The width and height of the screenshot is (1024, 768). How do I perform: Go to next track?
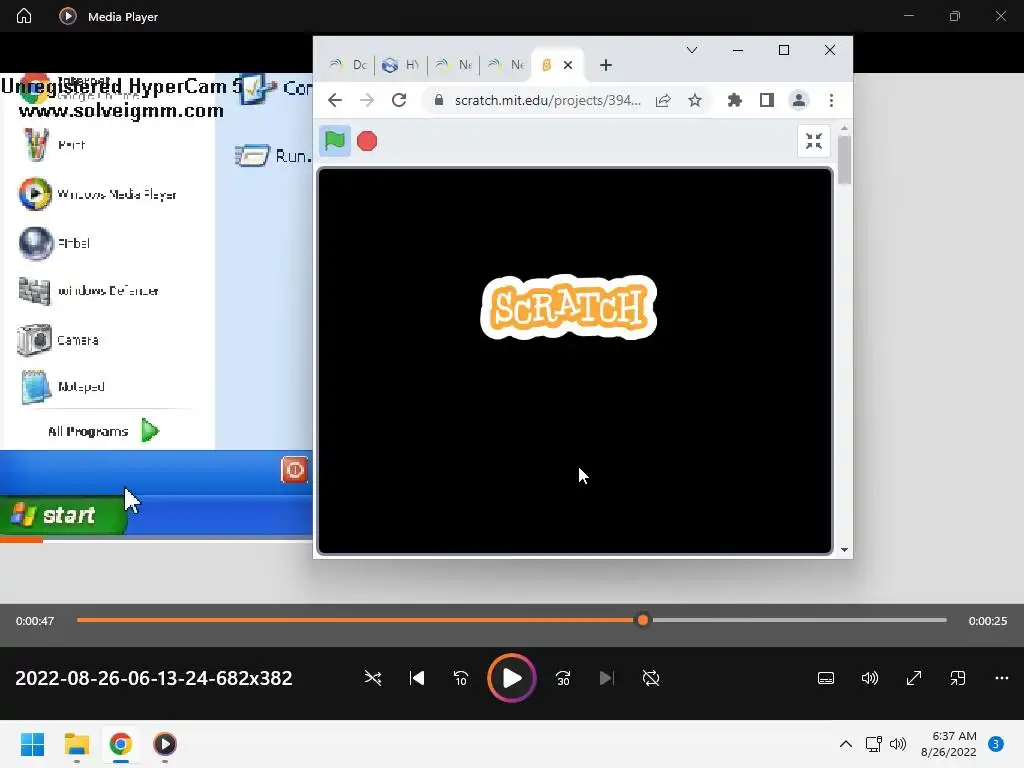[606, 678]
